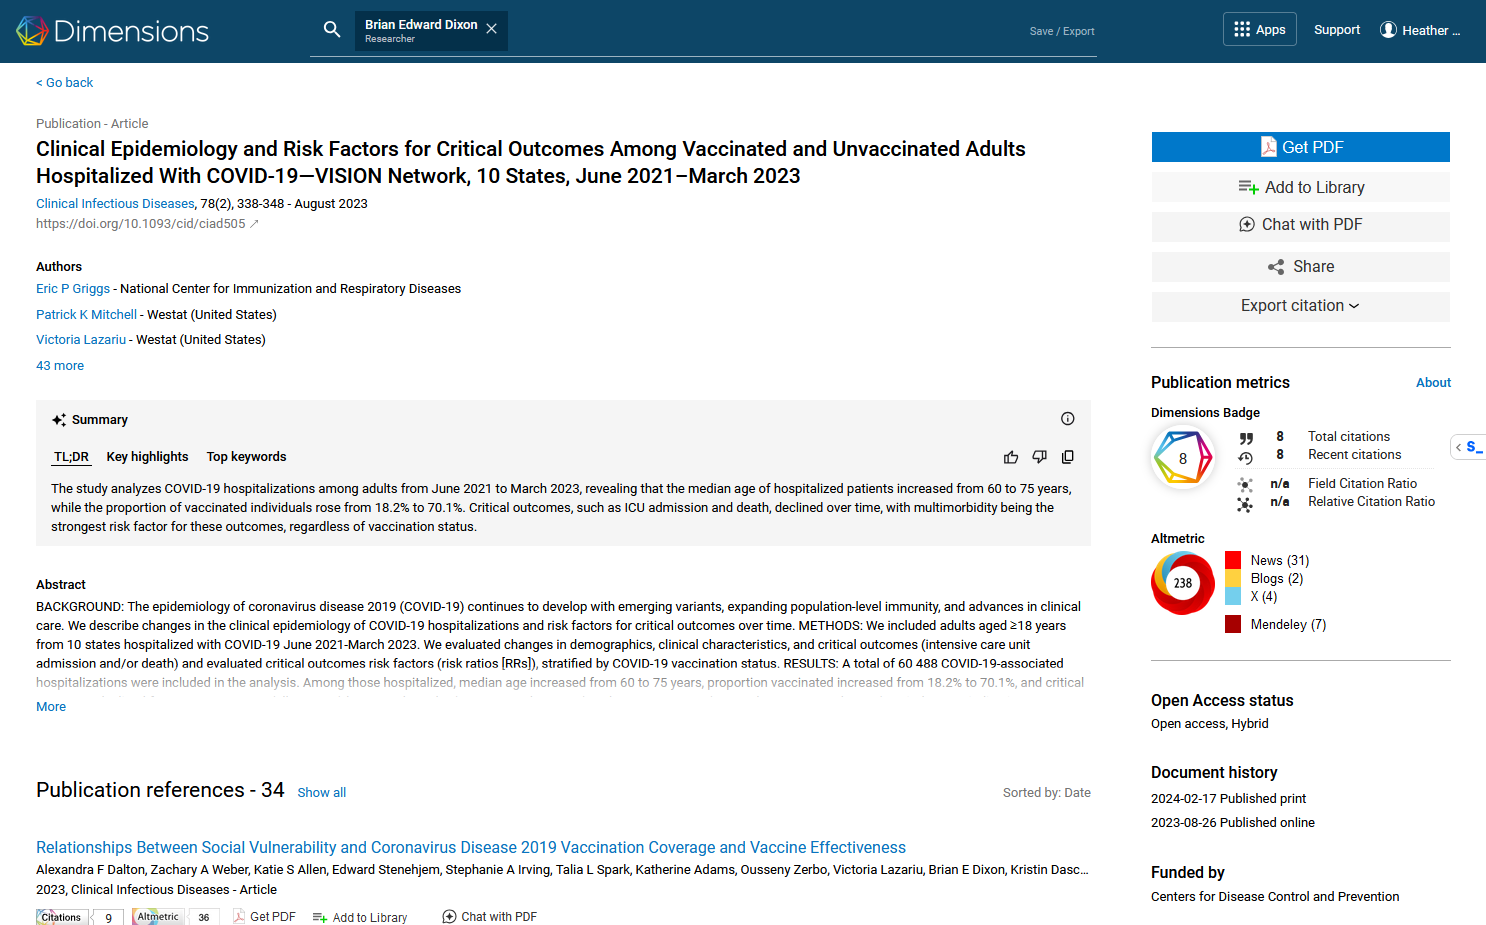The width and height of the screenshot is (1486, 925).
Task: Add the Social Vulnerability reference to library
Action: [360, 917]
